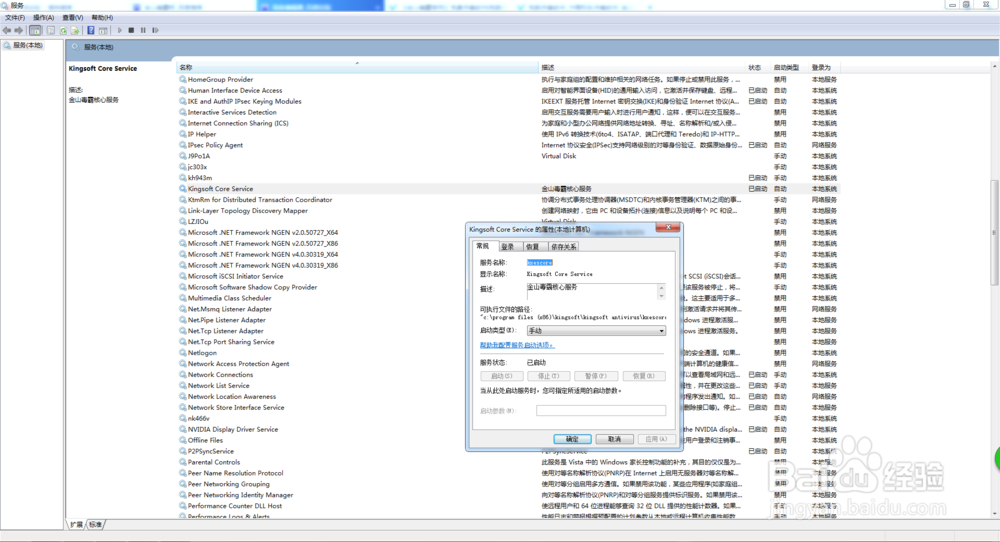Click the 应用(A) button in the dialog
The image size is (1000, 542).
[656, 439]
